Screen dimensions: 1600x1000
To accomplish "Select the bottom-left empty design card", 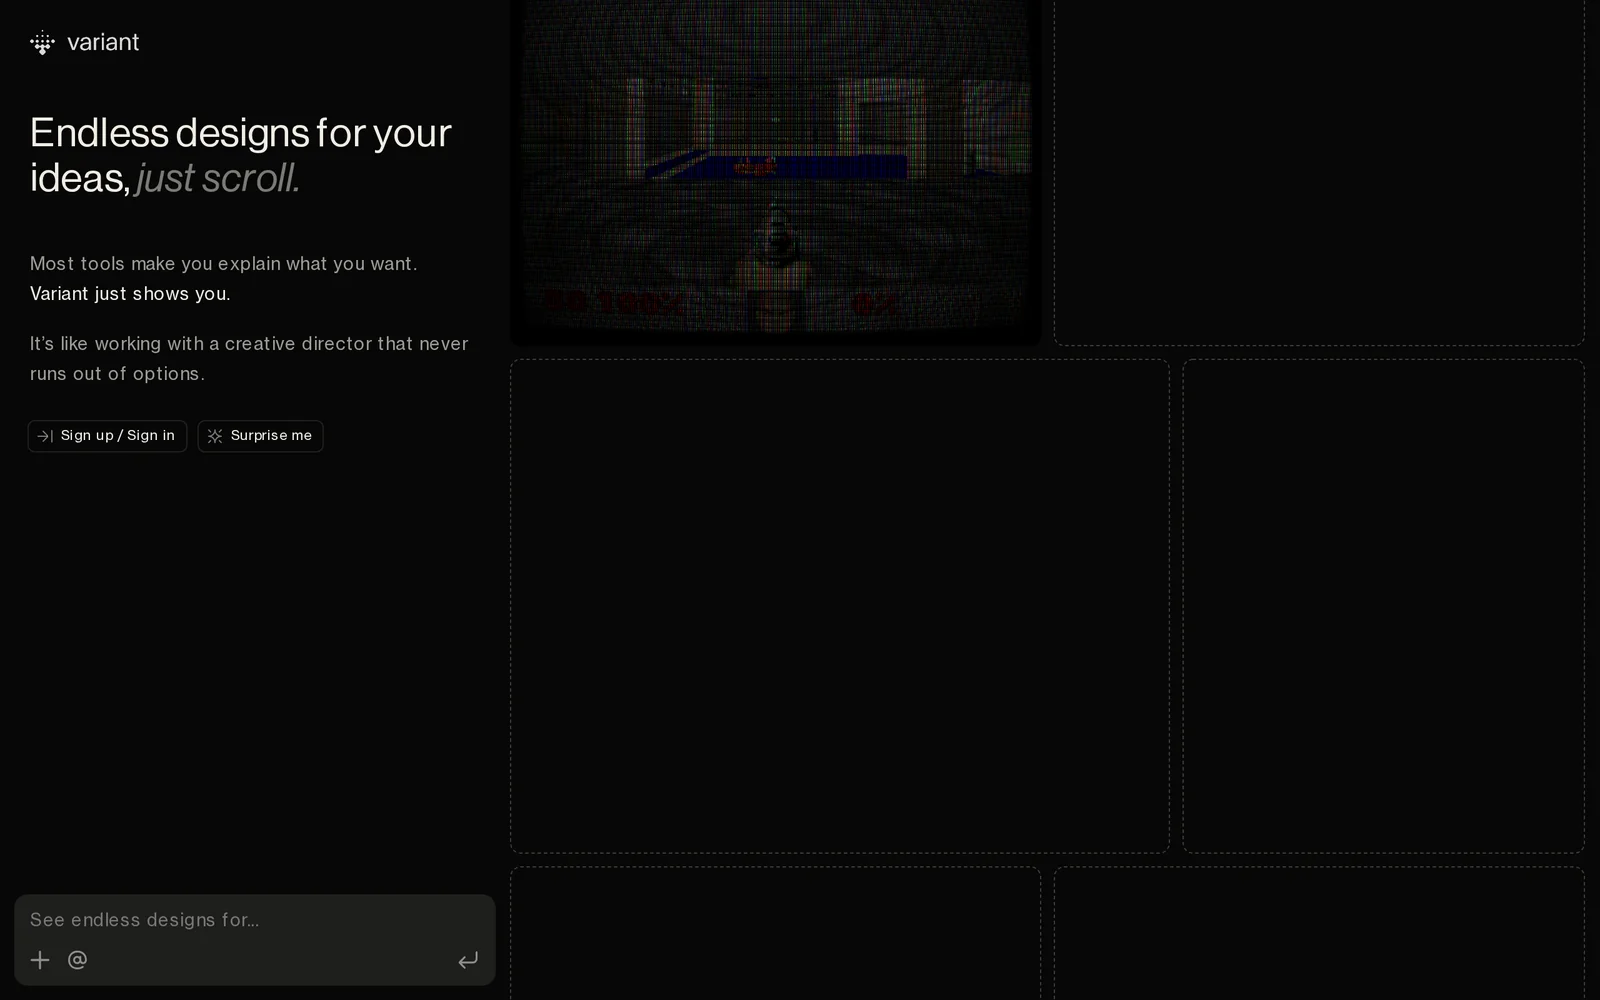I will pos(775,935).
